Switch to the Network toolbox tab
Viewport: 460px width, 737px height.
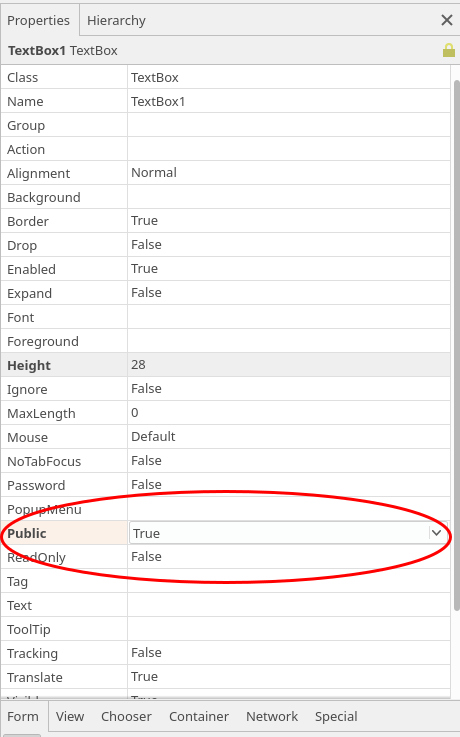tap(272, 716)
